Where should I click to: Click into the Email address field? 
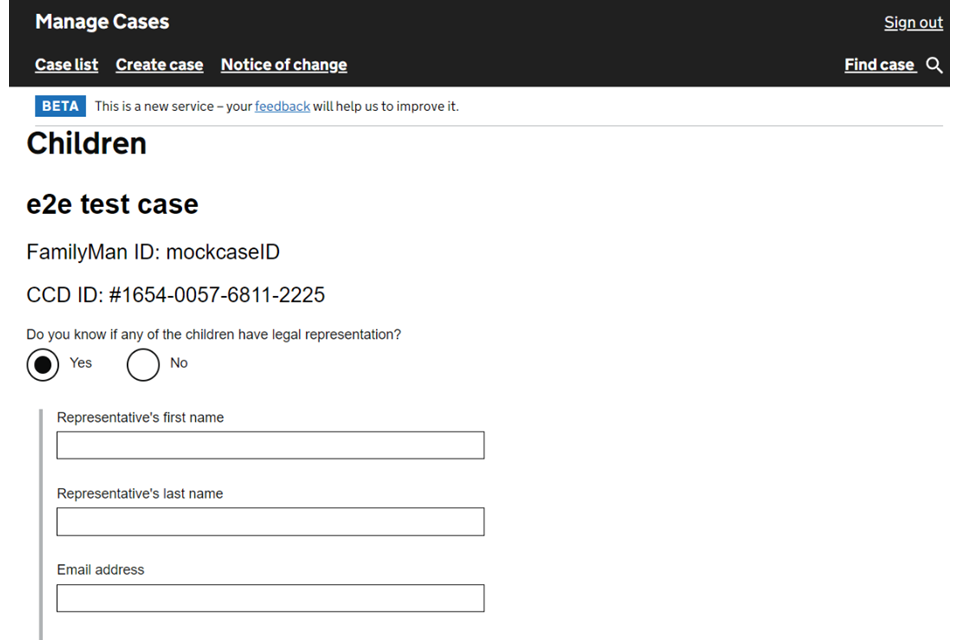[270, 598]
